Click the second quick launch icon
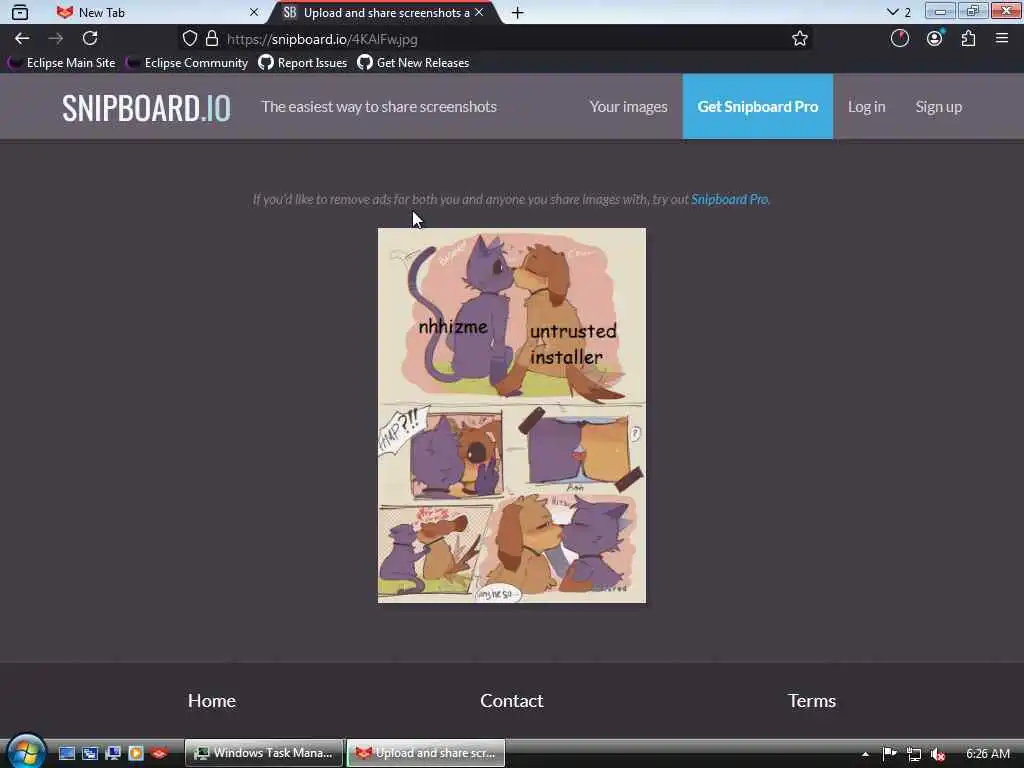The height and width of the screenshot is (768, 1024). [x=89, y=753]
